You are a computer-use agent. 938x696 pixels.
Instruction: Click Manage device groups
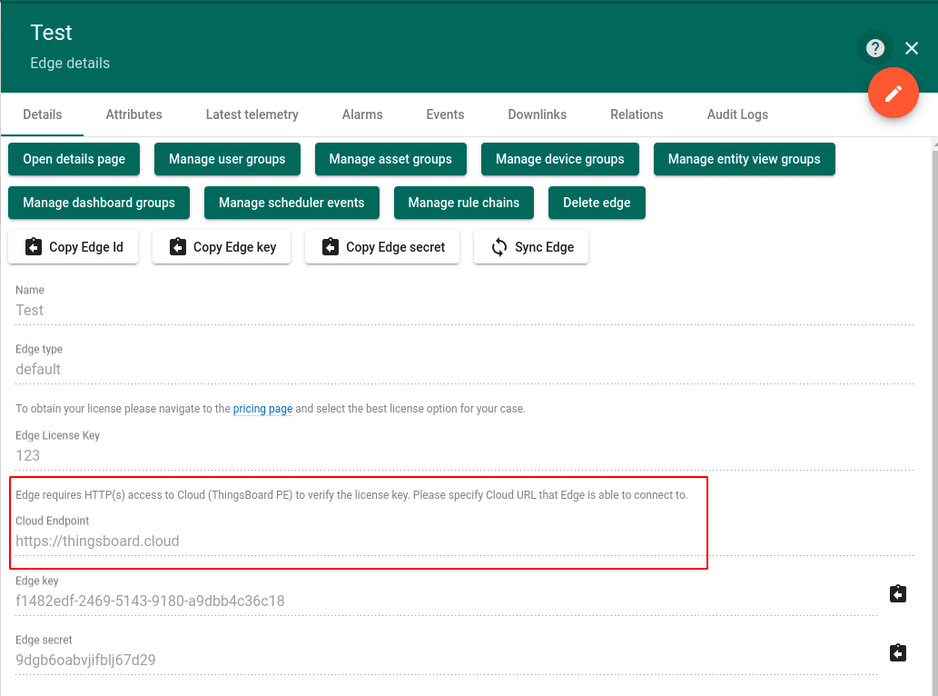point(559,159)
